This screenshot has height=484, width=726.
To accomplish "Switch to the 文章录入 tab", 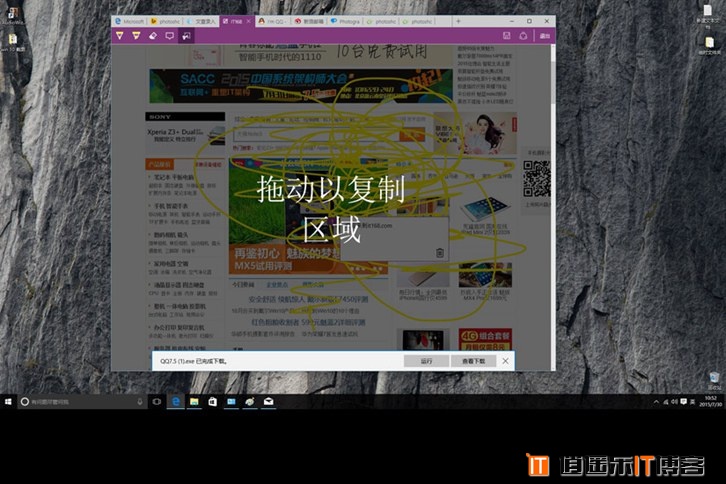I will (x=202, y=21).
